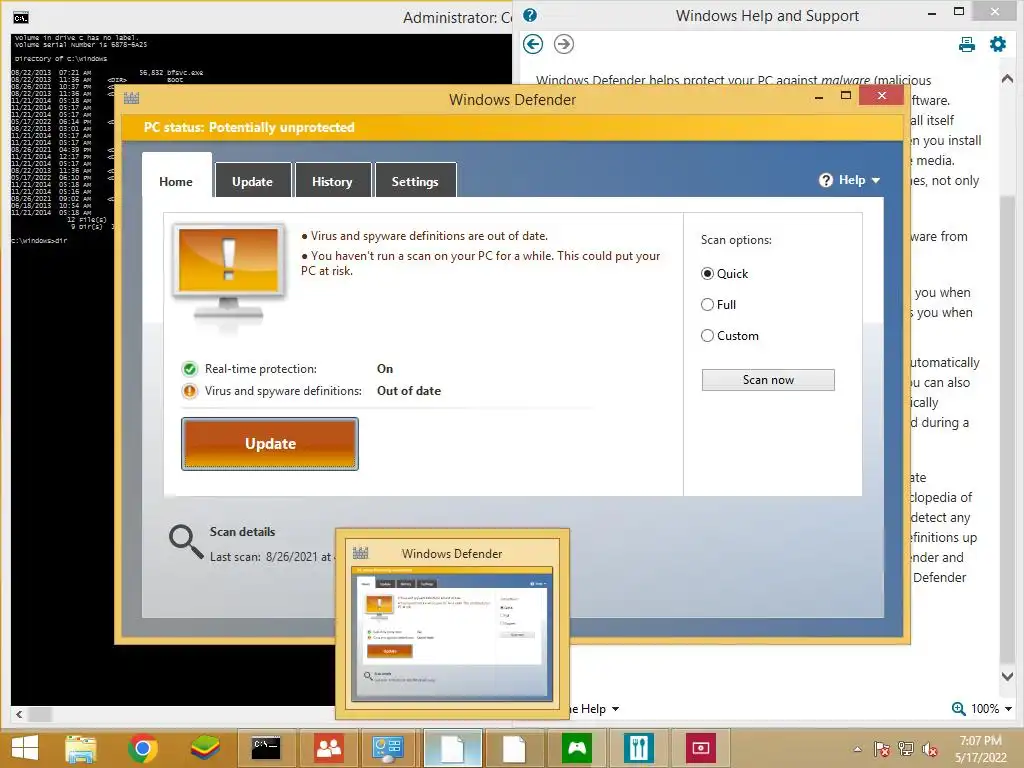Select the Quick scan option
The image size is (1024, 768).
click(x=707, y=274)
